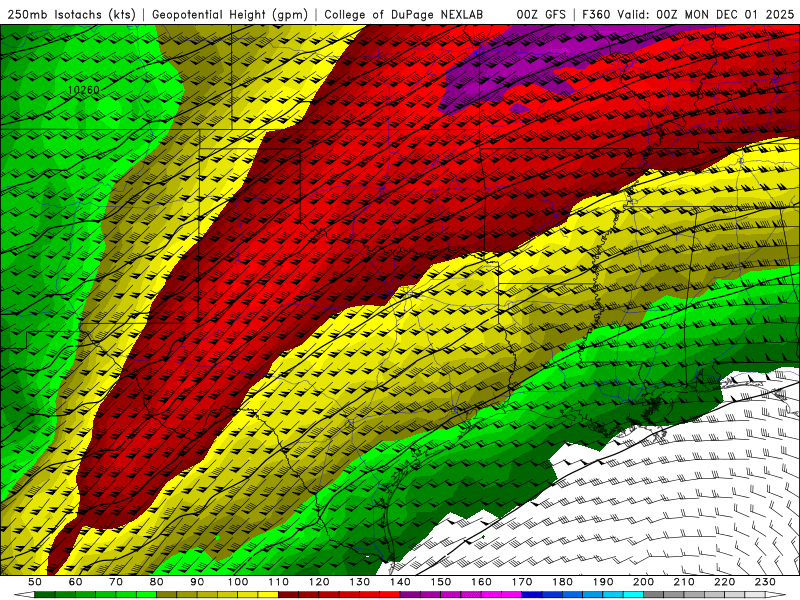Screen dimensions: 800x600
Task: Click the 60 knot color bar label
Action: tap(75, 582)
